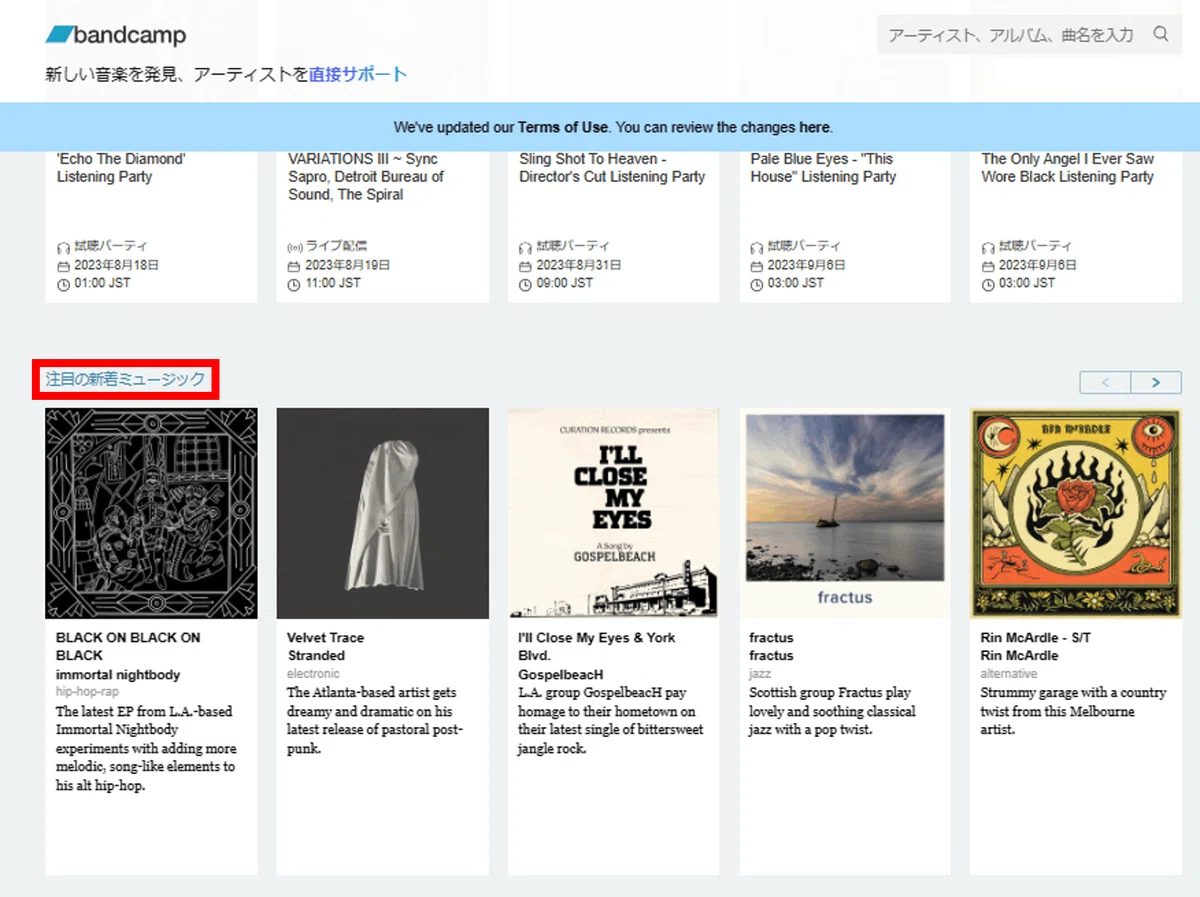
Task: Open the 直接サポート link
Action: click(x=358, y=74)
